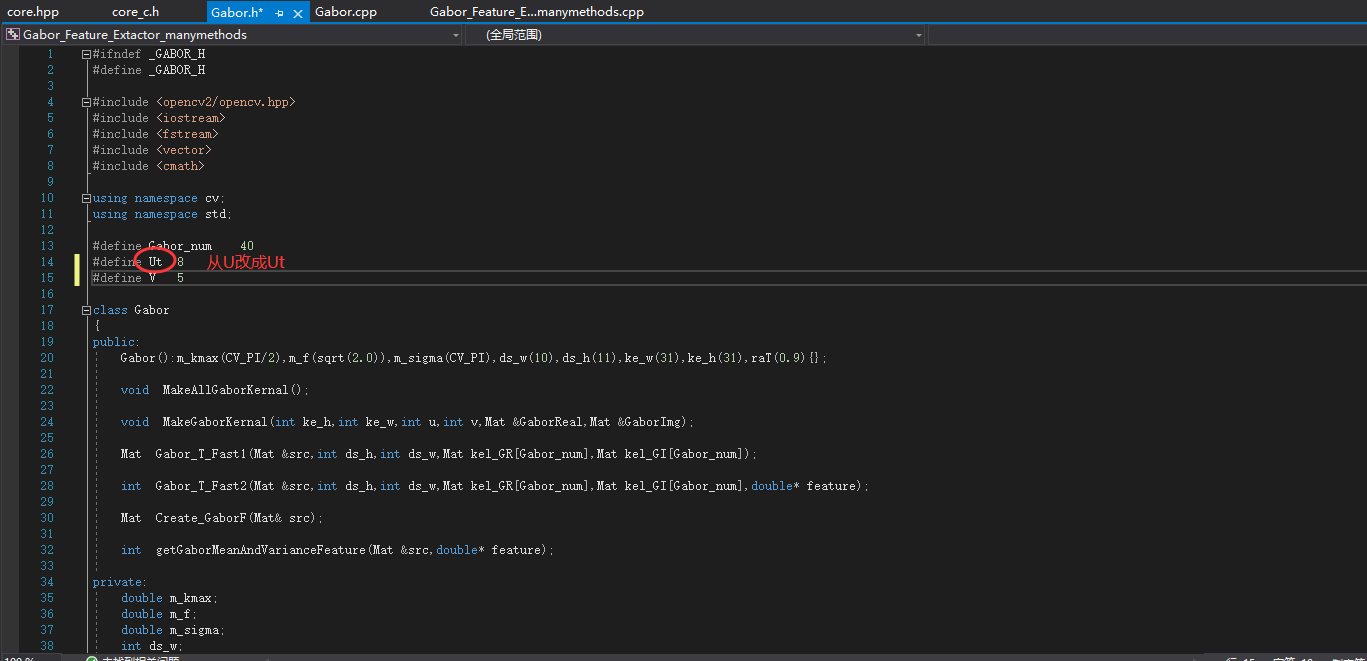The image size is (1367, 661).
Task: Open the Gabor.cpp tab
Action: pos(345,11)
